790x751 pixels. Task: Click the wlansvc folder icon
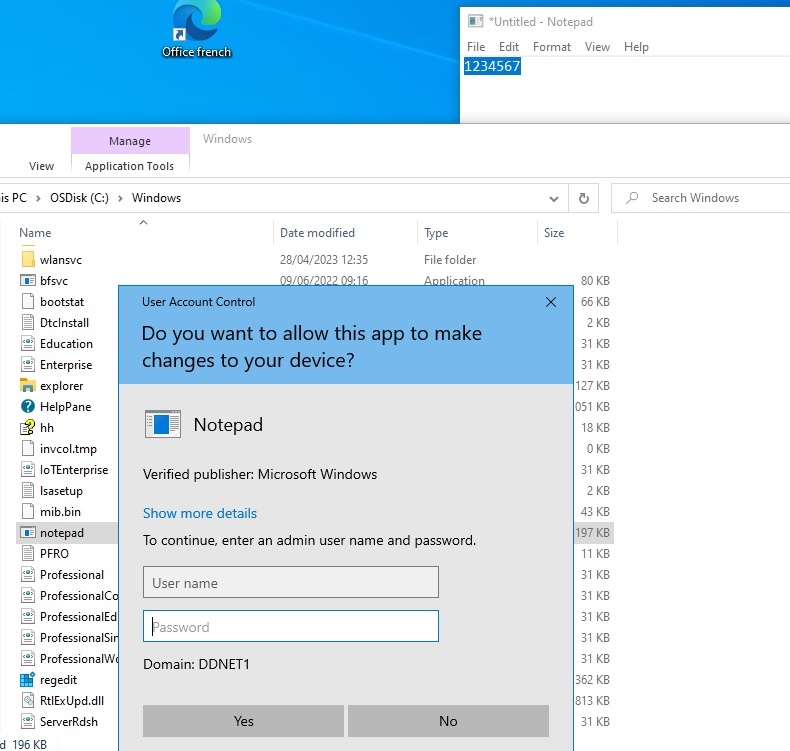(28, 259)
